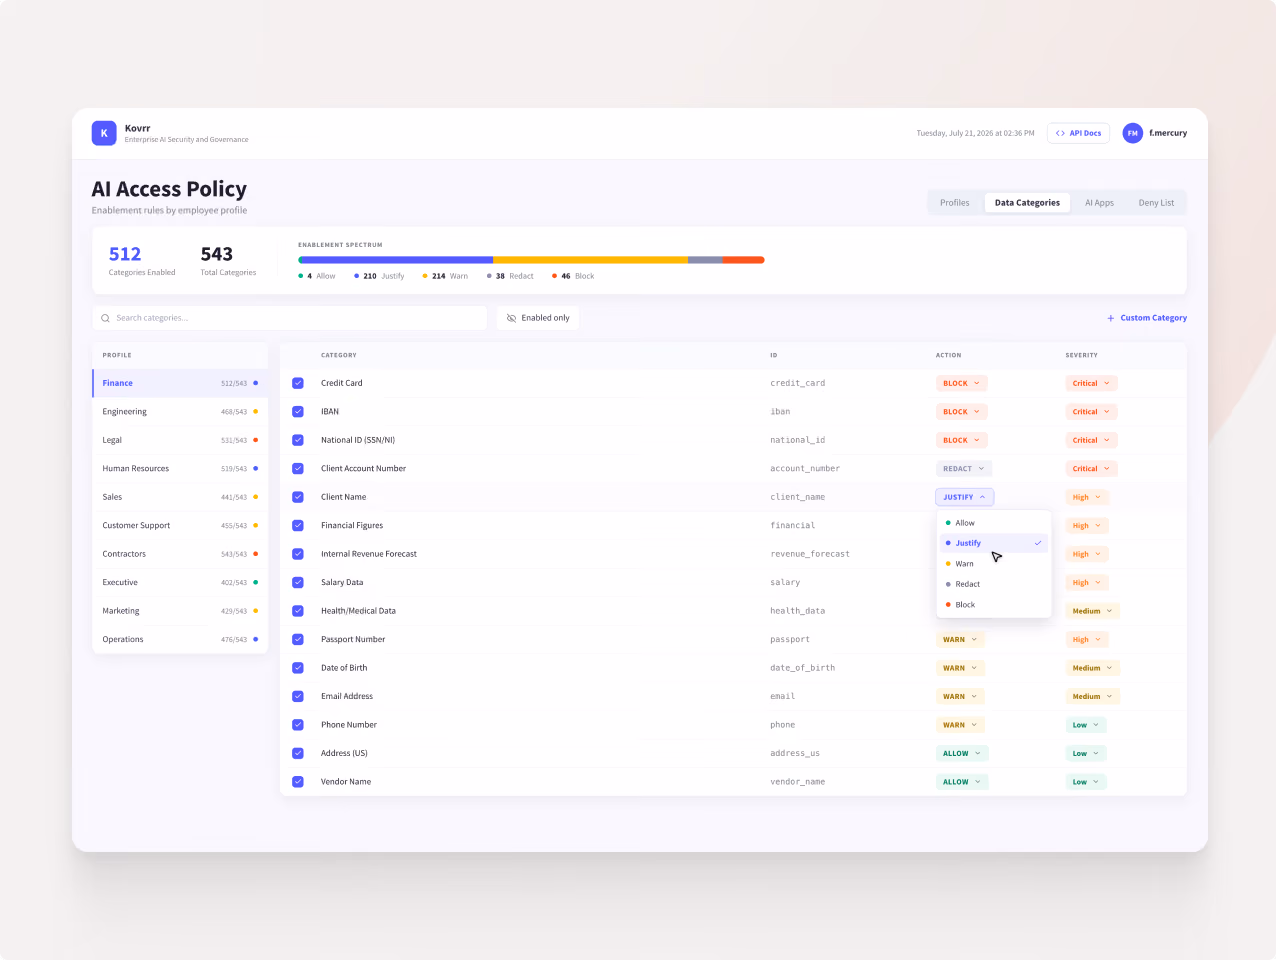Uncheck the Vendor Name checkbox
Image resolution: width=1276 pixels, height=960 pixels.
298,782
